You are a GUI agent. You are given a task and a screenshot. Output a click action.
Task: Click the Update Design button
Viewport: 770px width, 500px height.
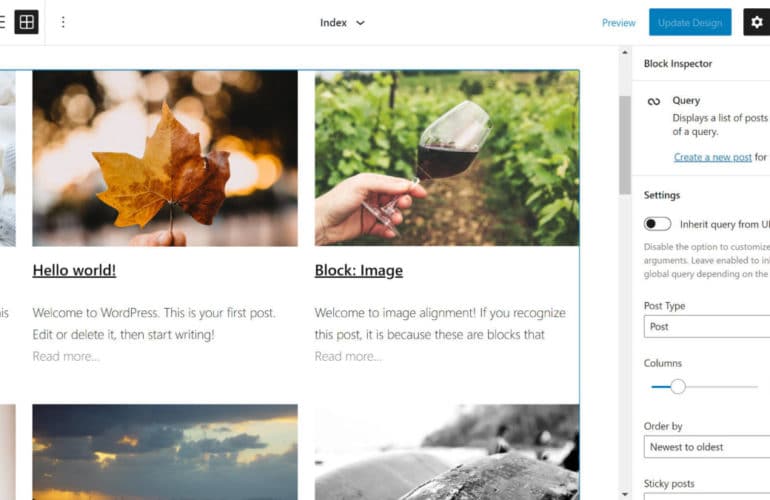pos(690,22)
